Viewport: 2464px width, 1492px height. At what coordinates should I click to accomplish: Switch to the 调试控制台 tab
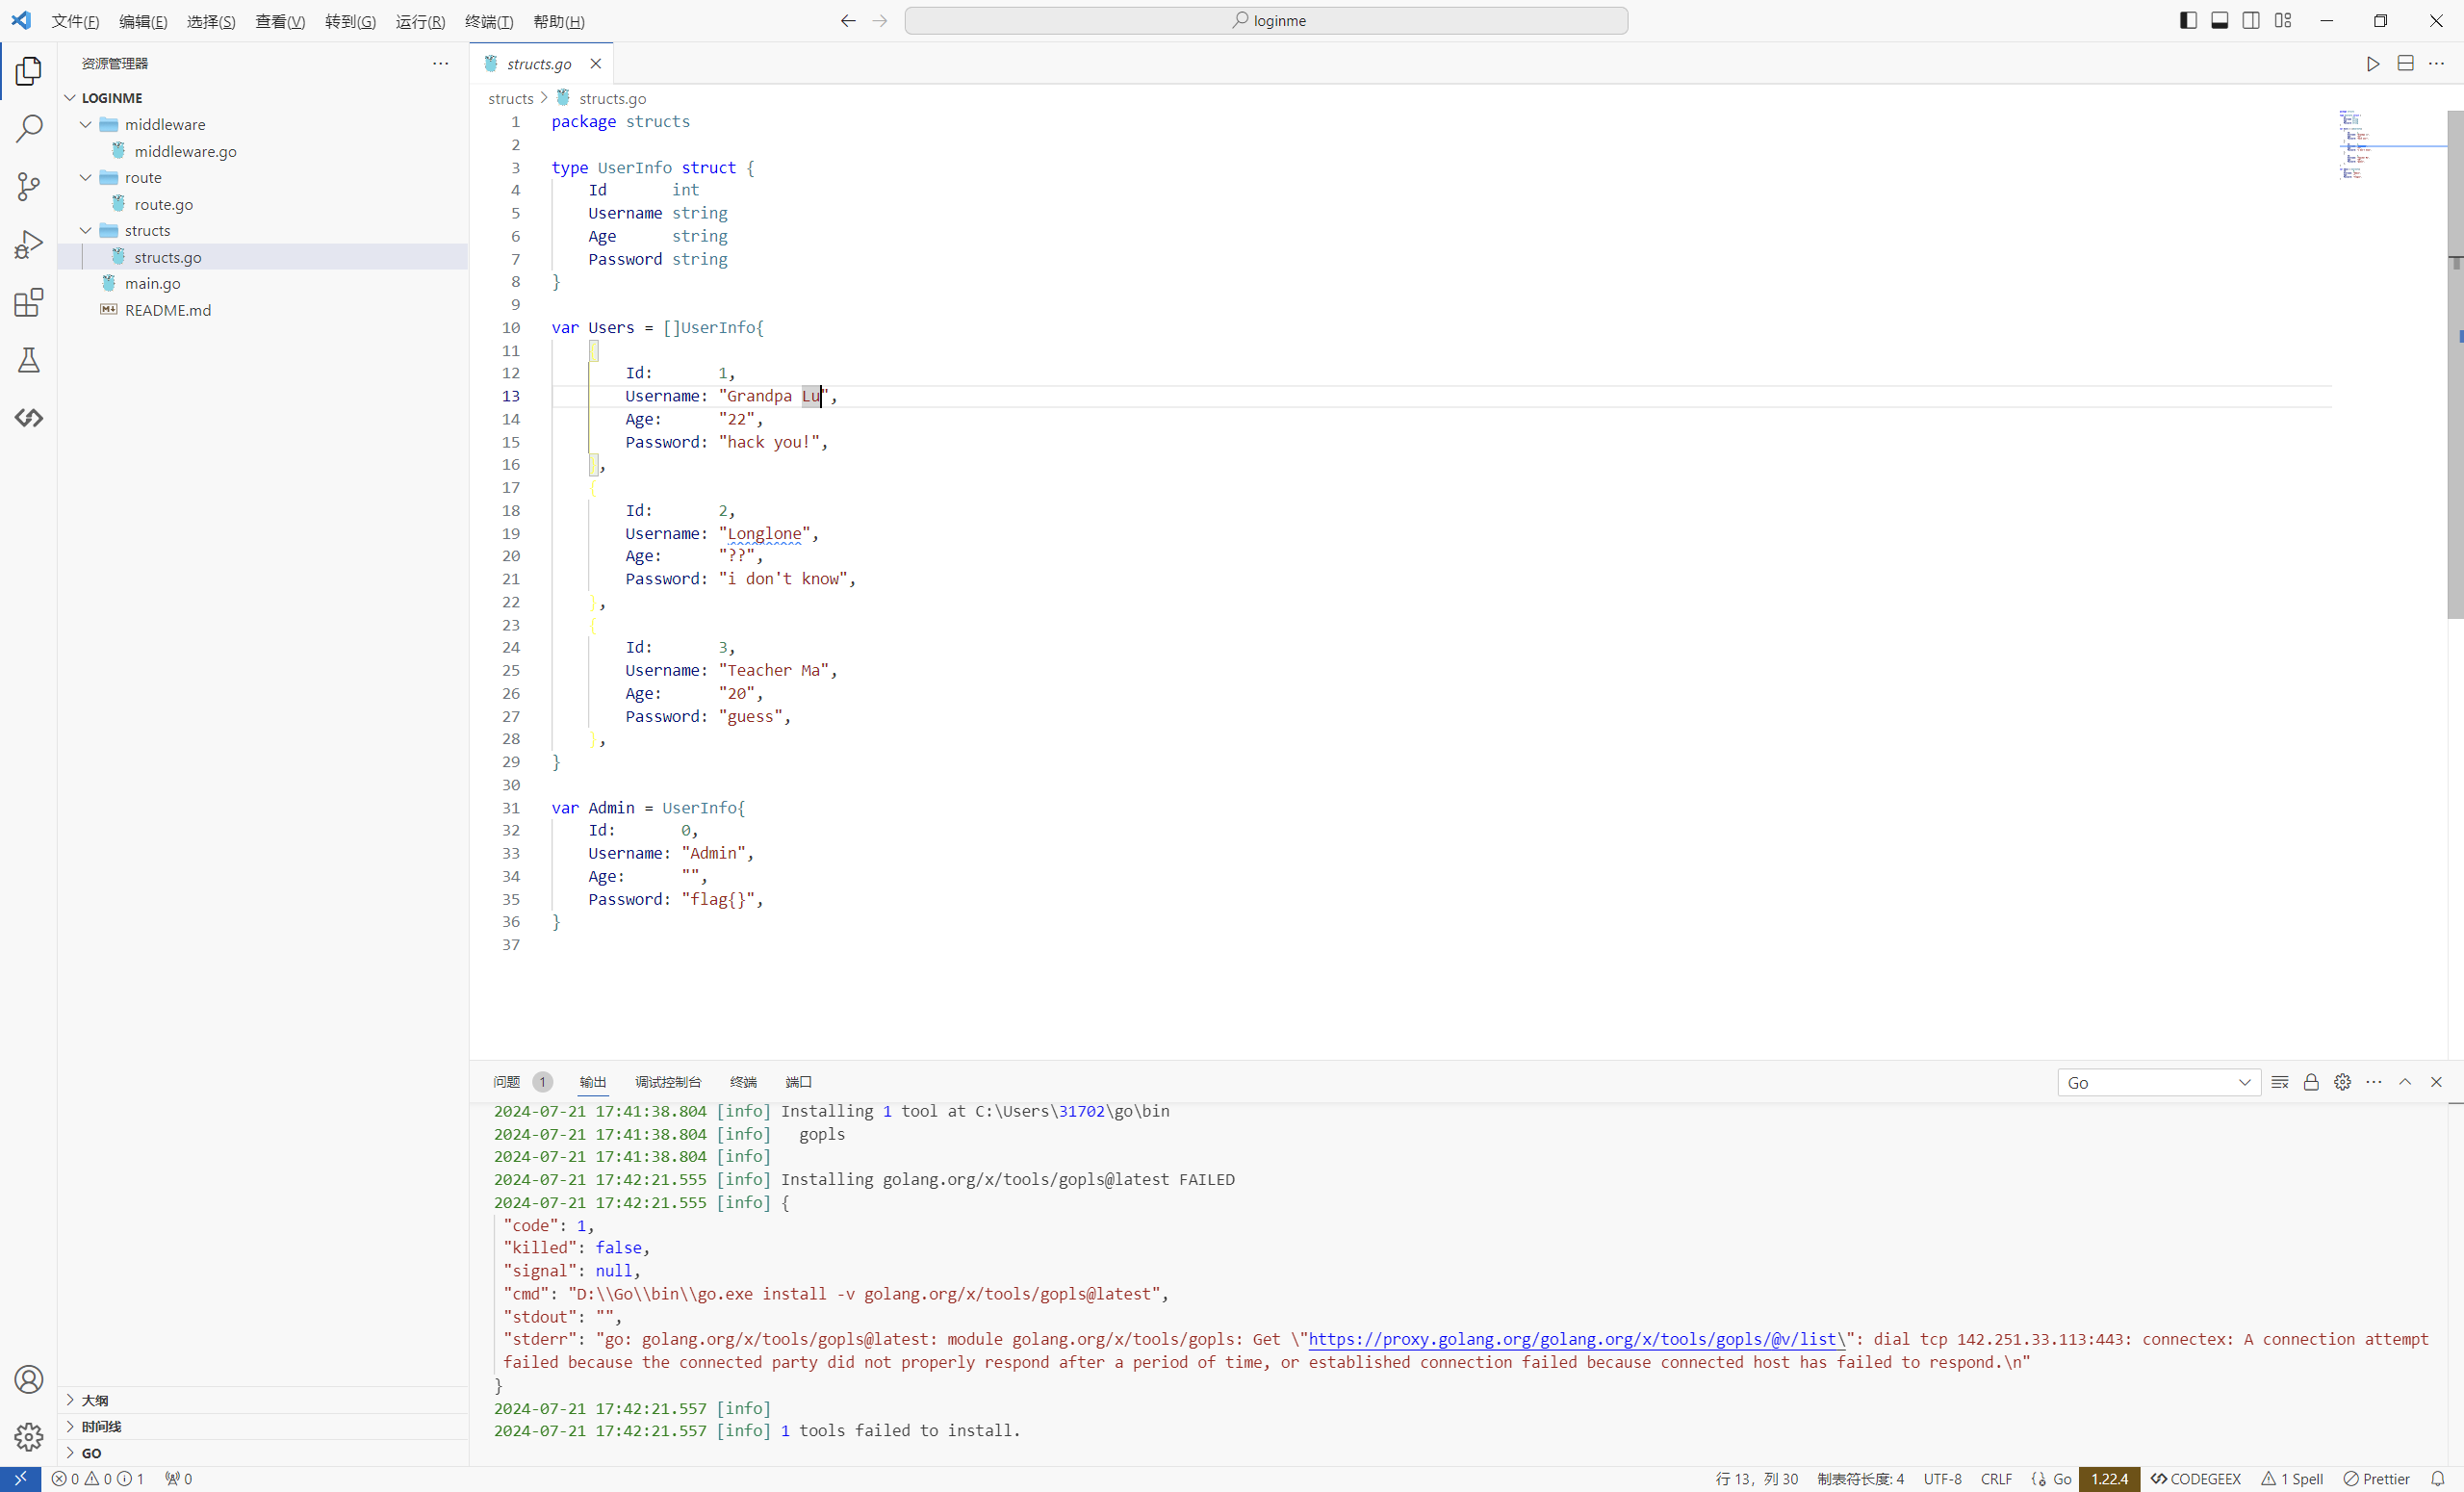[668, 1082]
